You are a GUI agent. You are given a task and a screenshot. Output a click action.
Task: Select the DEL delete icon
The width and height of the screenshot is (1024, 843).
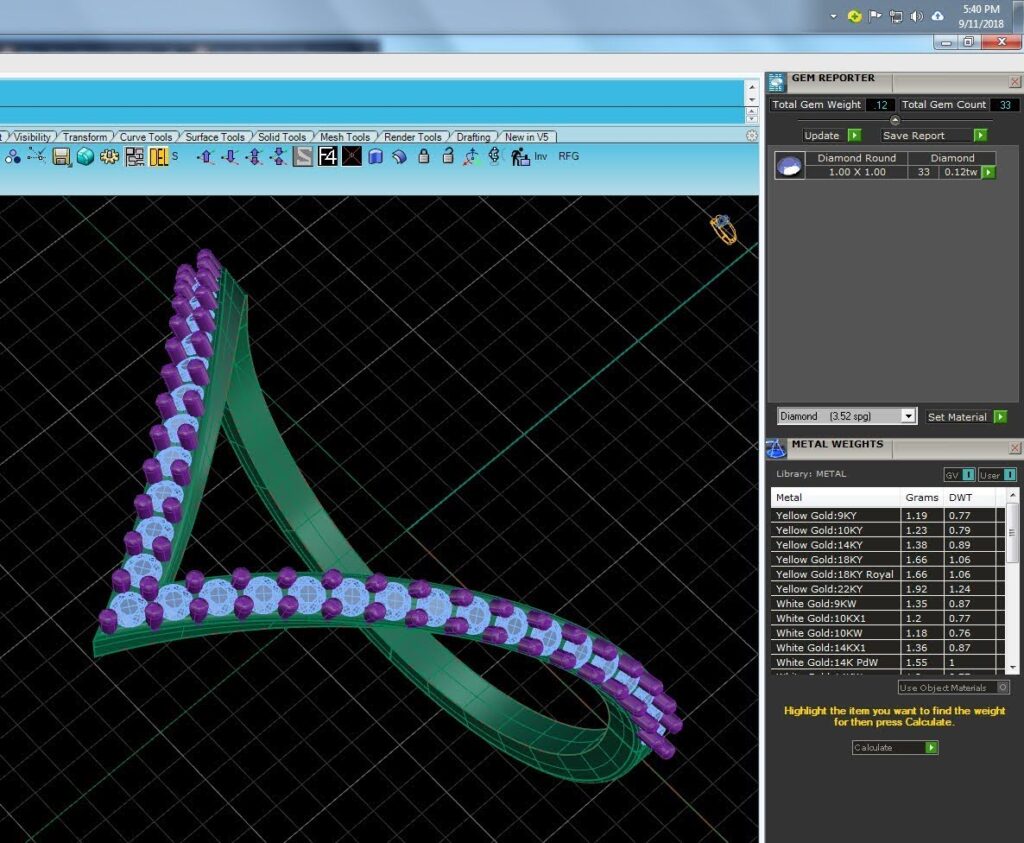(159, 157)
